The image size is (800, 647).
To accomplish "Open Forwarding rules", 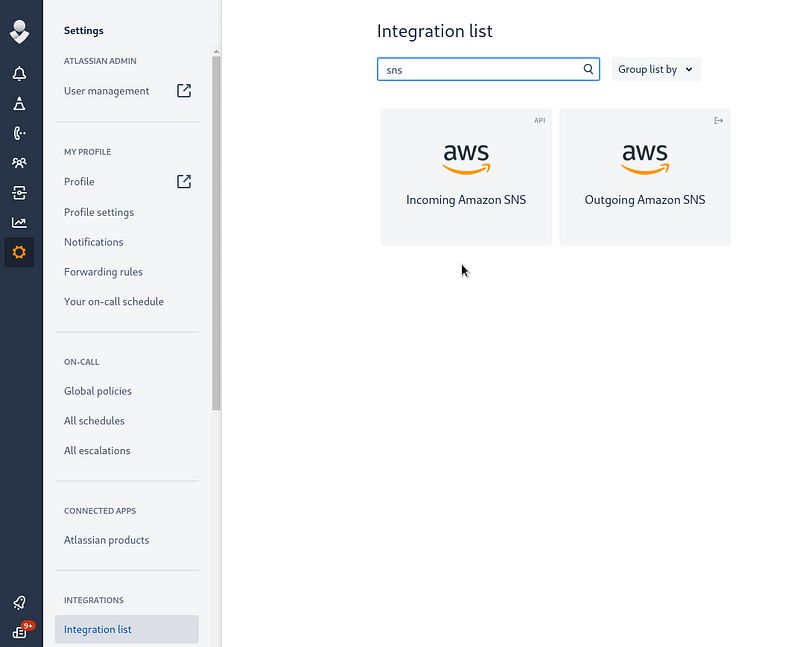I will pyautogui.click(x=103, y=272).
